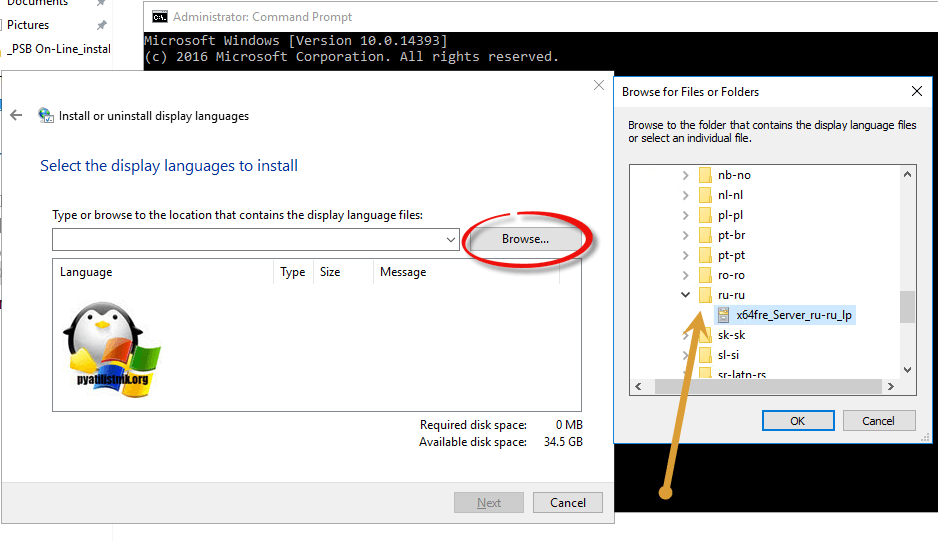Click the nb-no folder icon
This screenshot has width=938, height=542.
point(705,175)
